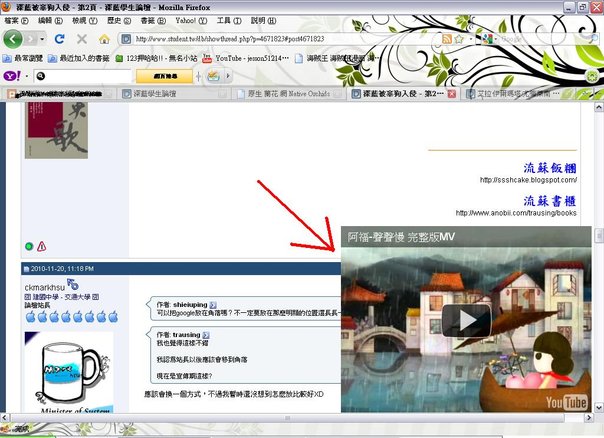604x438 pixels.
Task: Report post with red warning triangle icon
Action: tap(42, 246)
